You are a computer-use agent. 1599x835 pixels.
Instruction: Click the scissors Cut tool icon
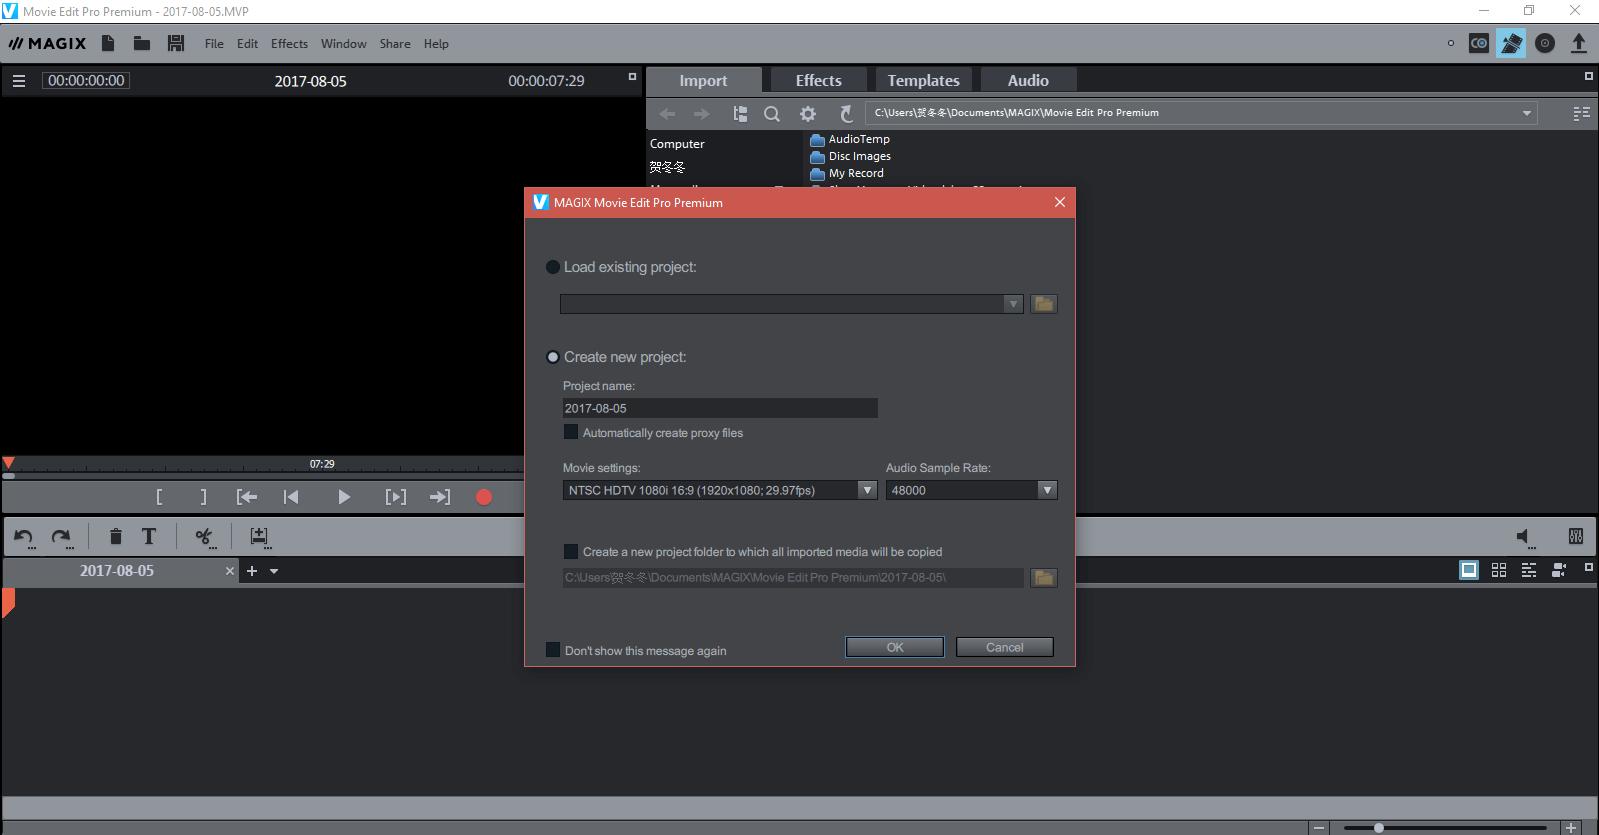tap(204, 537)
